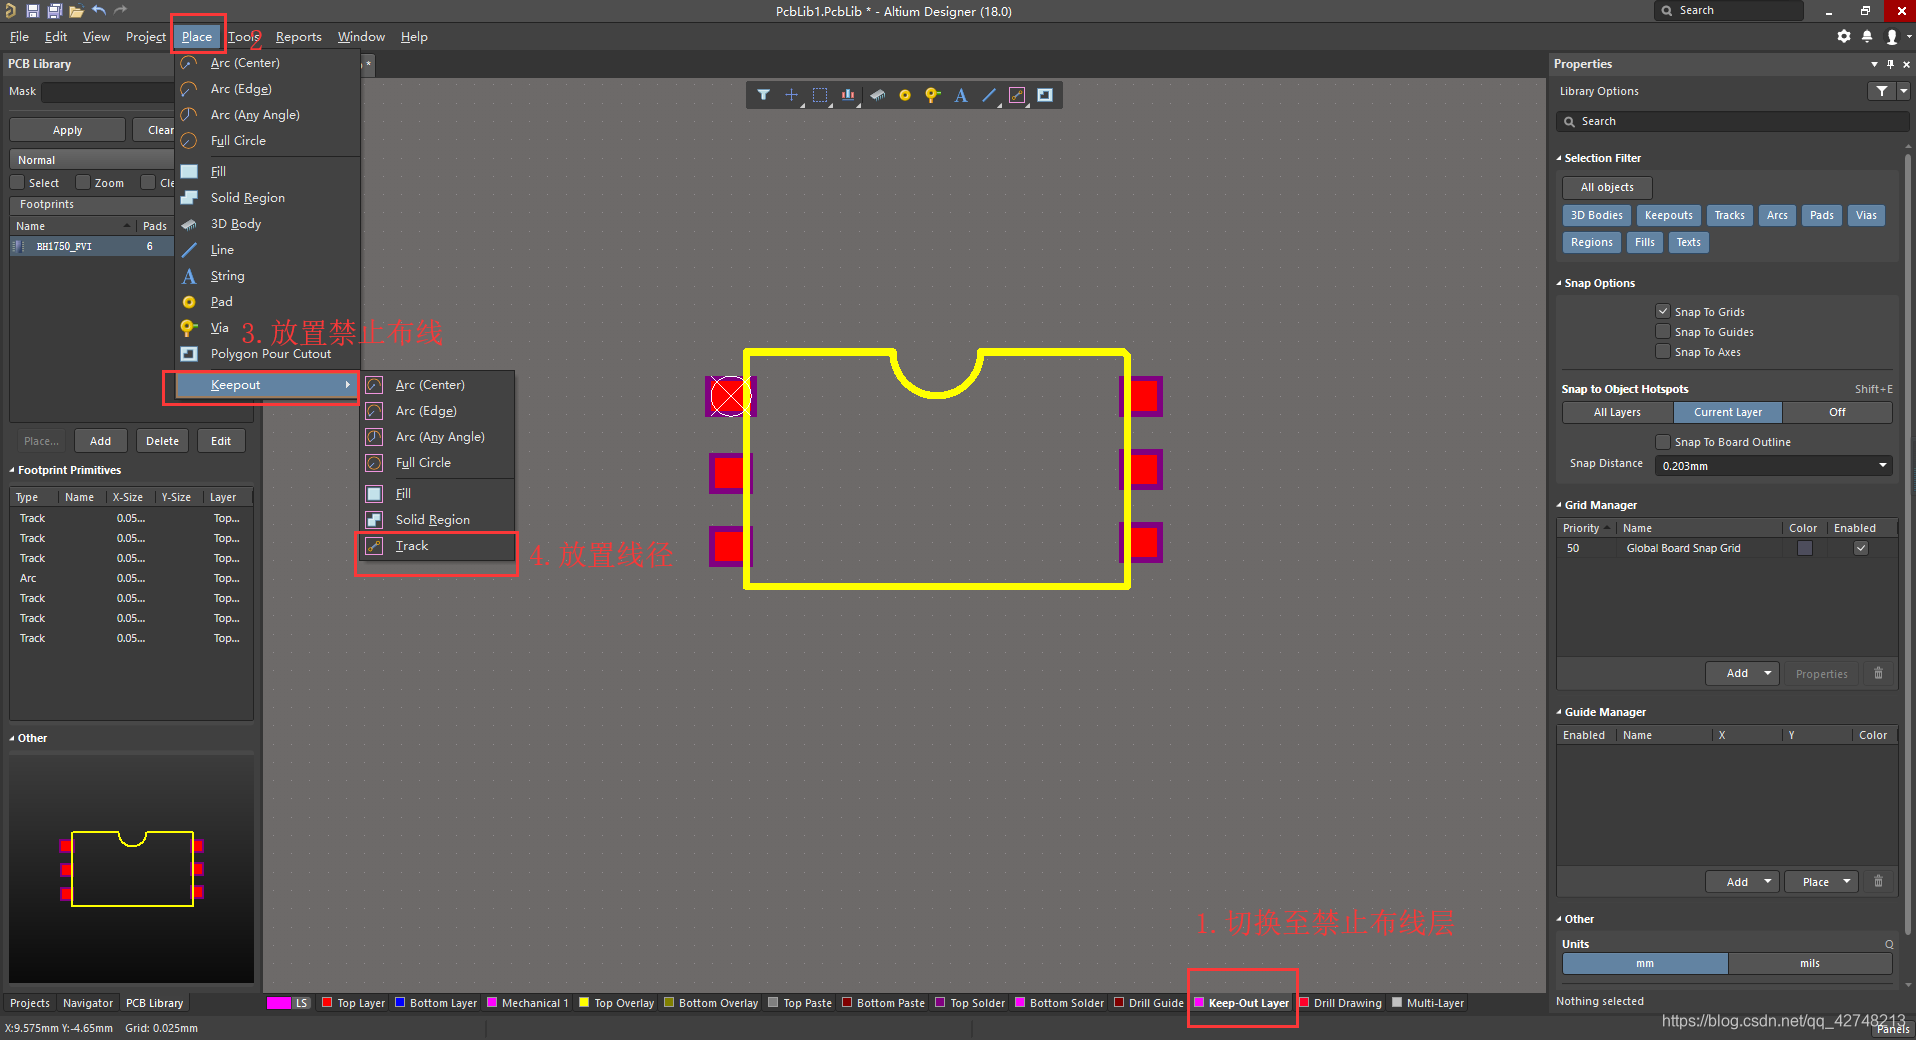Viewport: 1916px width, 1040px height.
Task: Click the All objects filter button
Action: click(x=1606, y=187)
